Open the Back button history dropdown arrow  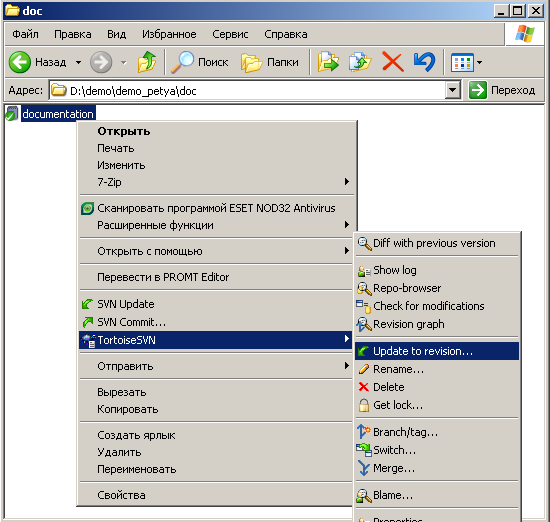pyautogui.click(x=79, y=62)
